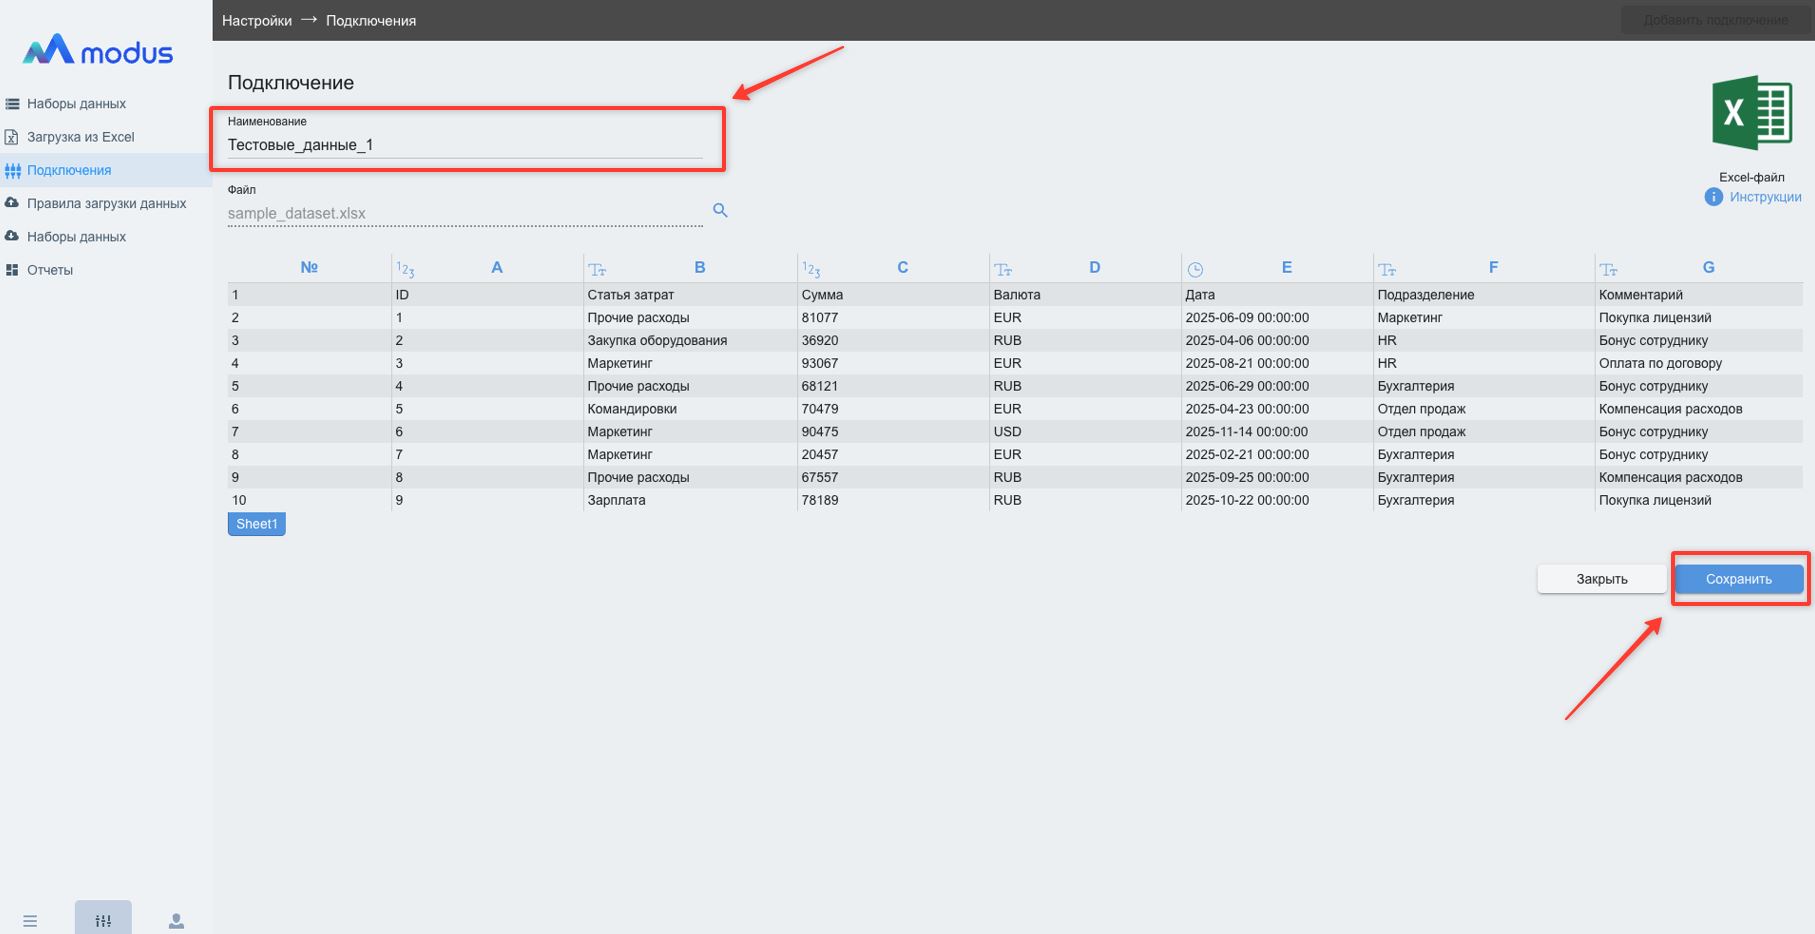This screenshot has height=934, width=1815.
Task: Open the text type selector for column D
Action: click(x=1003, y=269)
